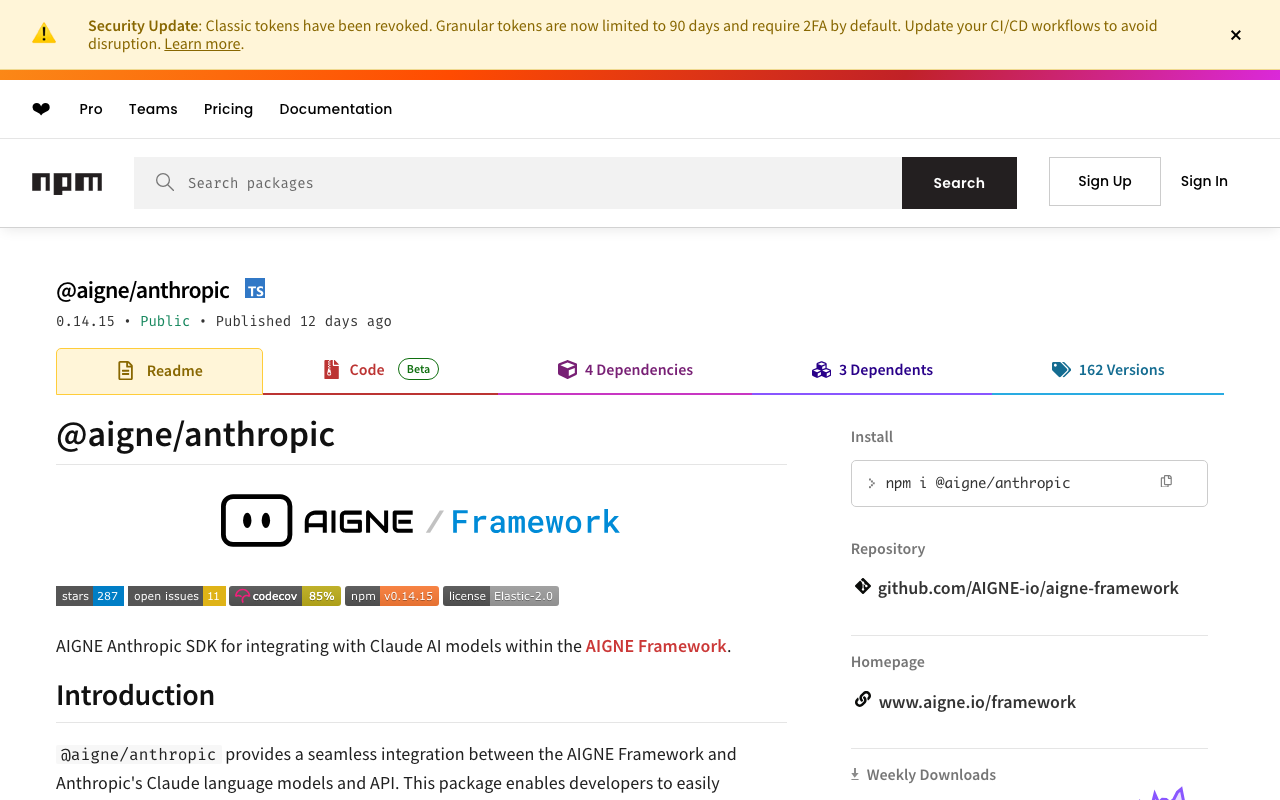Open the 162 Versions tab
1280x800 pixels.
coord(1108,370)
